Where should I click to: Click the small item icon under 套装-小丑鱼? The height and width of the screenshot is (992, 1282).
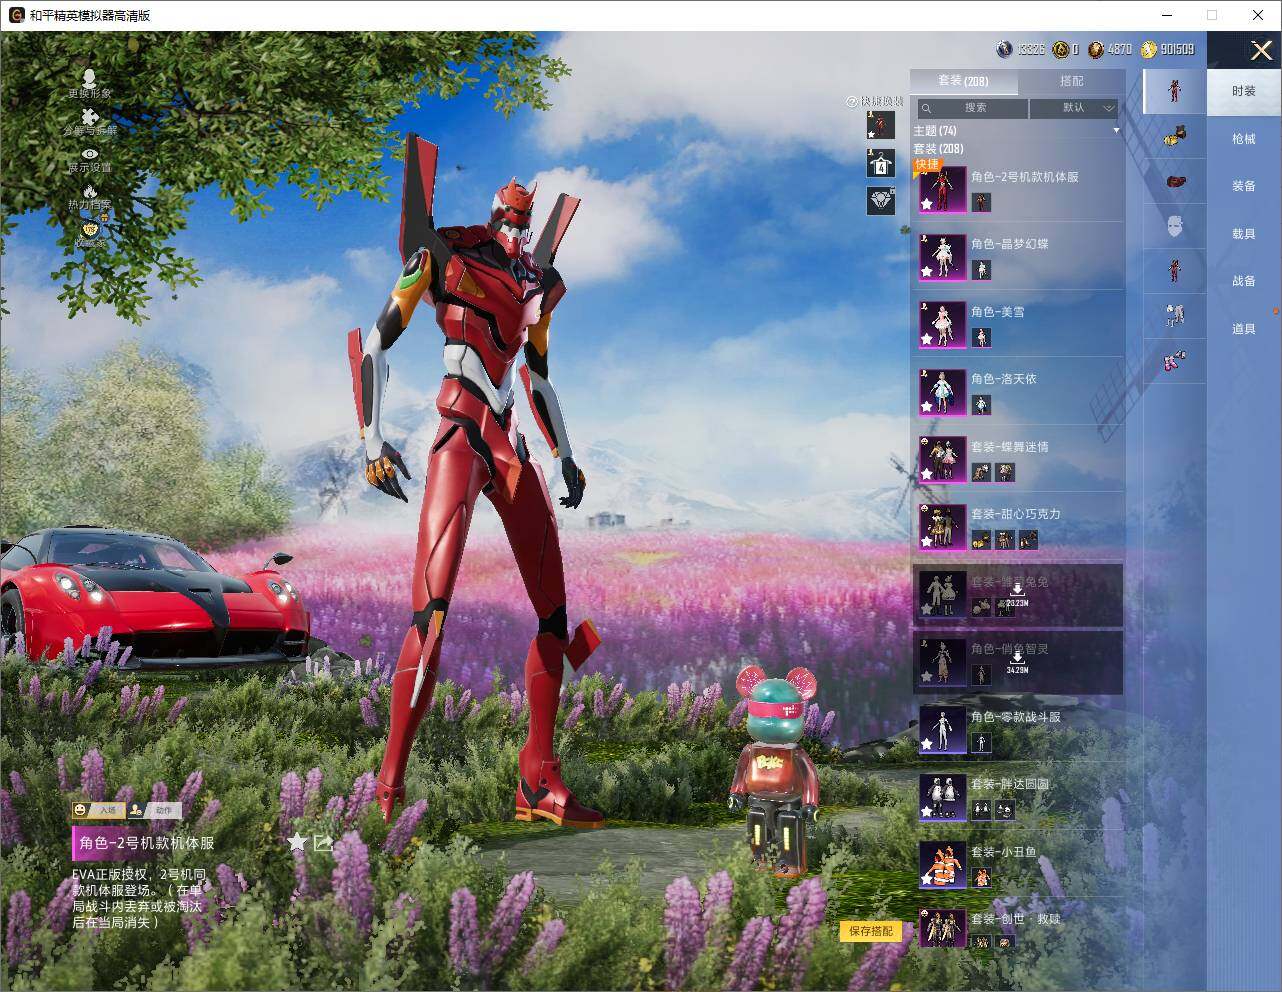point(981,878)
